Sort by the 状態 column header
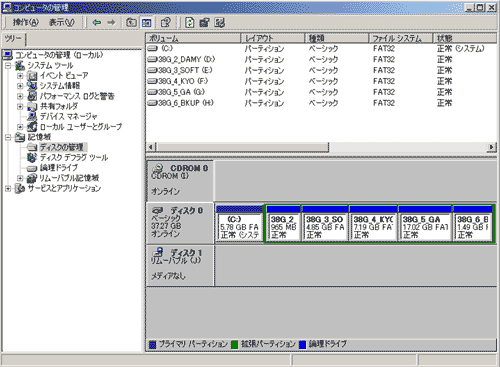 click(x=465, y=38)
